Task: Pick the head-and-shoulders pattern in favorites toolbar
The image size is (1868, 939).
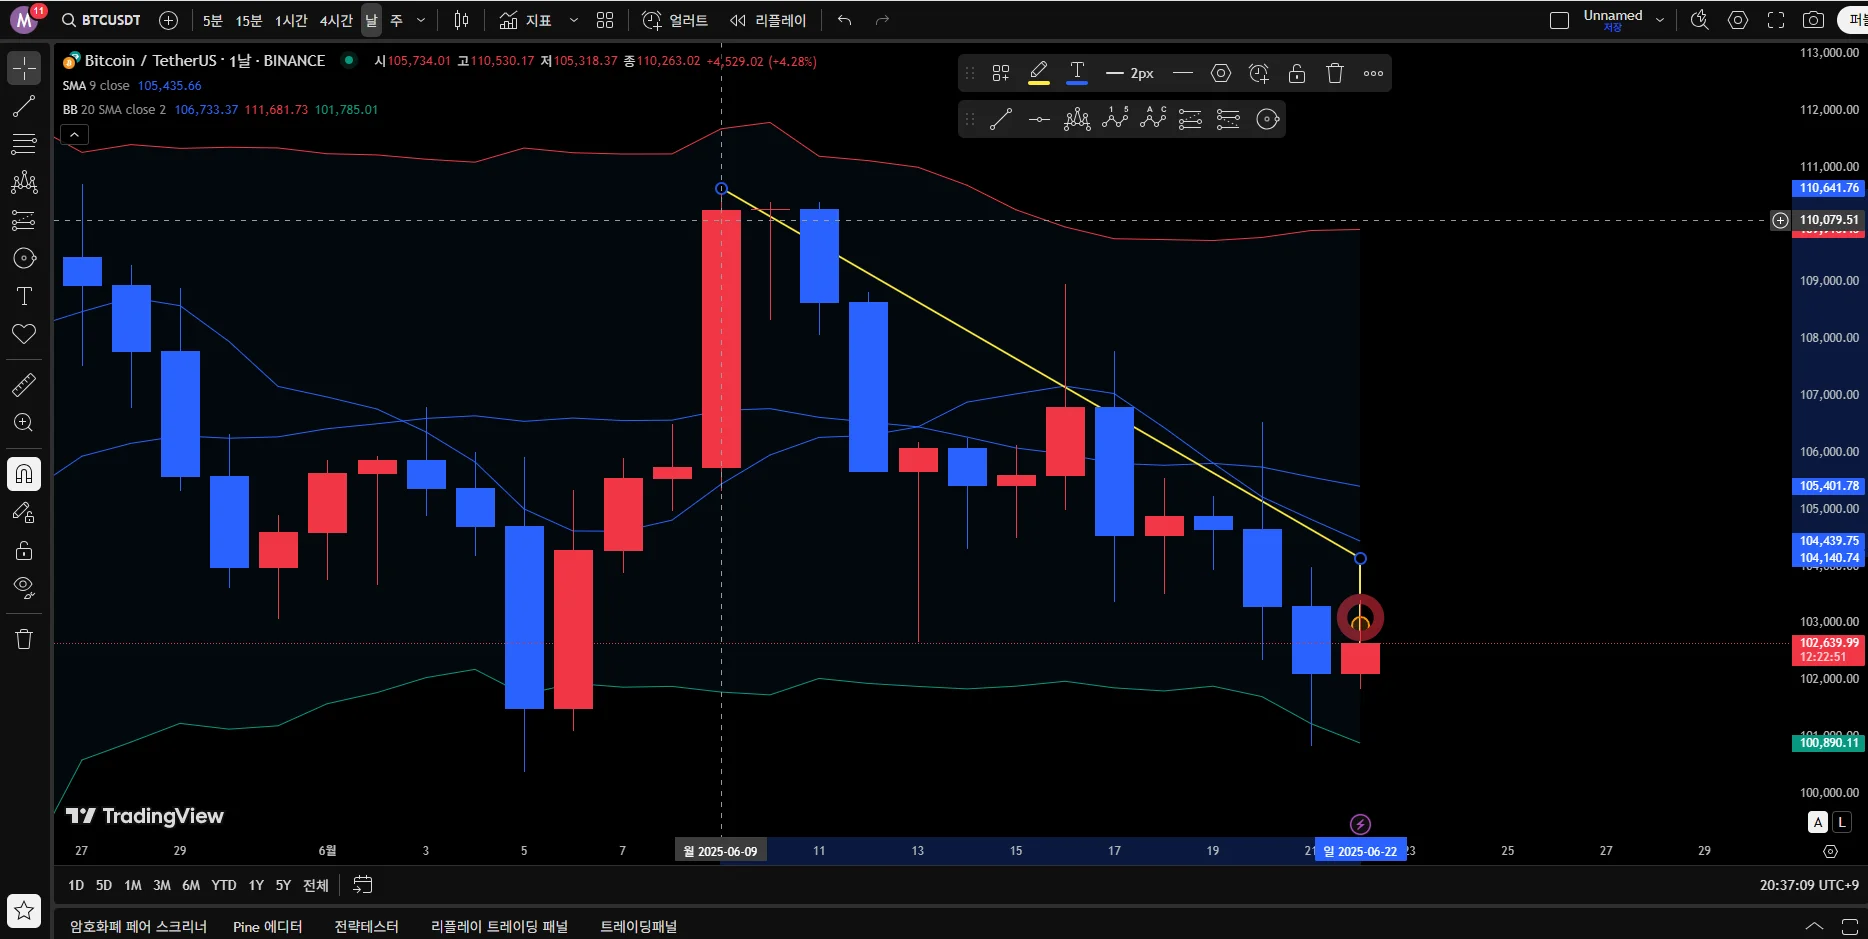Action: coord(1077,120)
